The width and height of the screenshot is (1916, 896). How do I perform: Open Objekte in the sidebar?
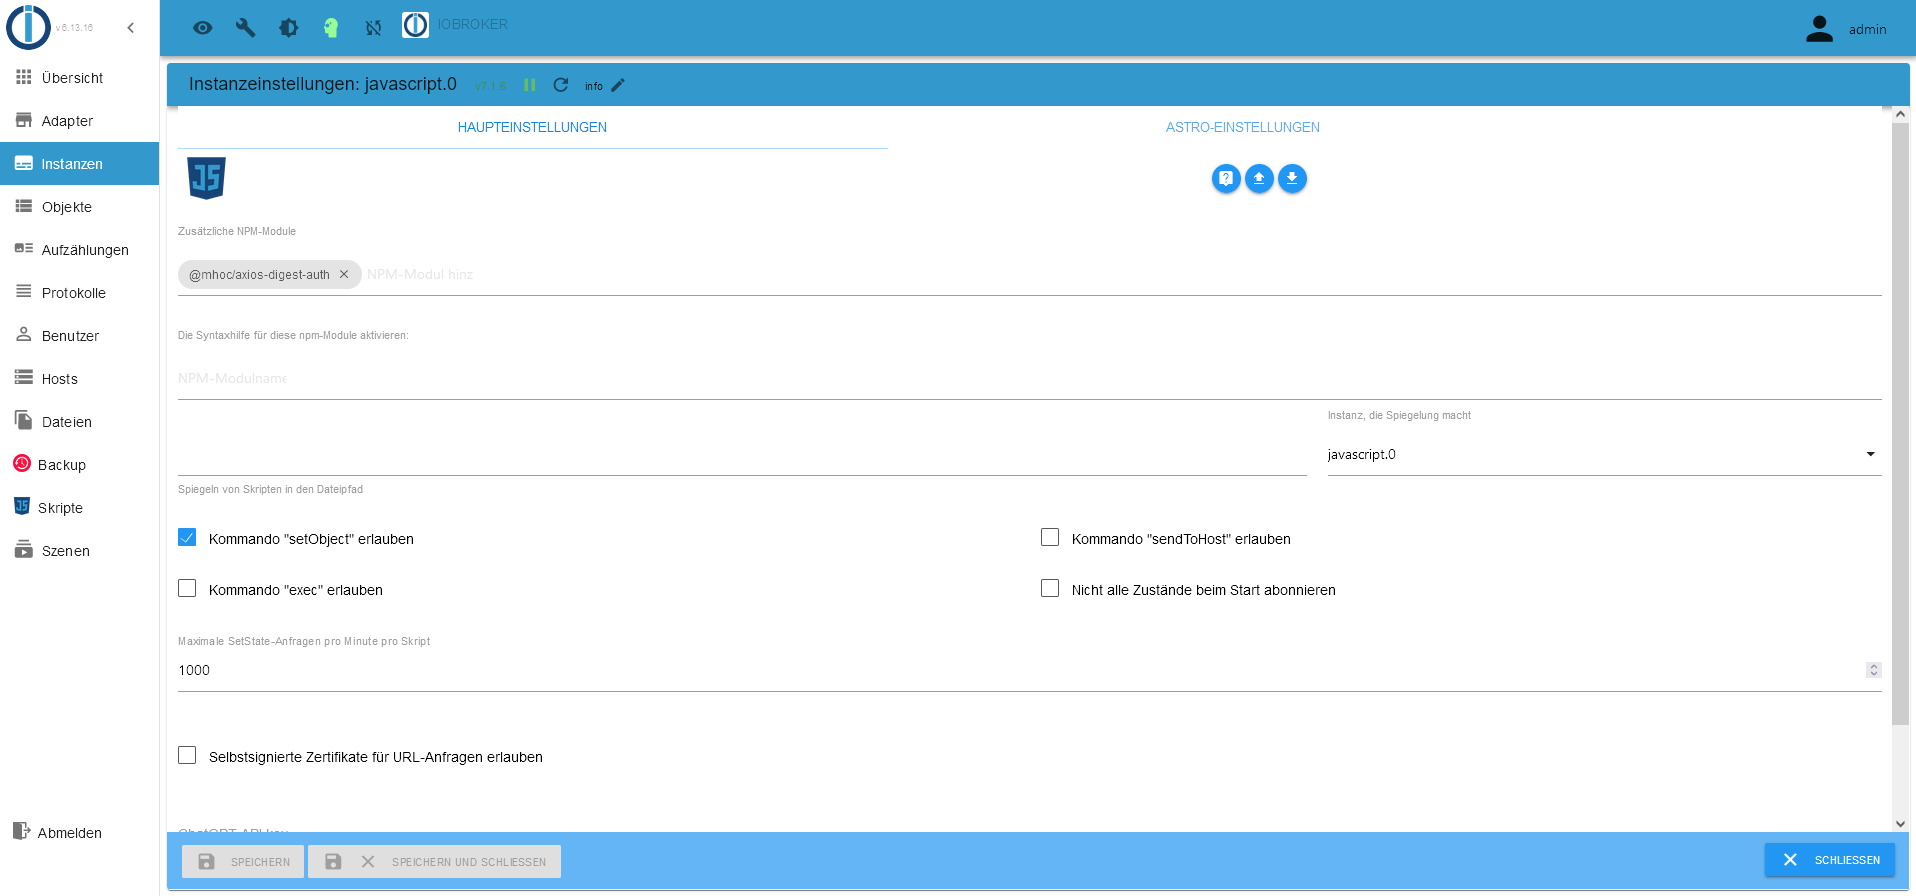[79, 207]
